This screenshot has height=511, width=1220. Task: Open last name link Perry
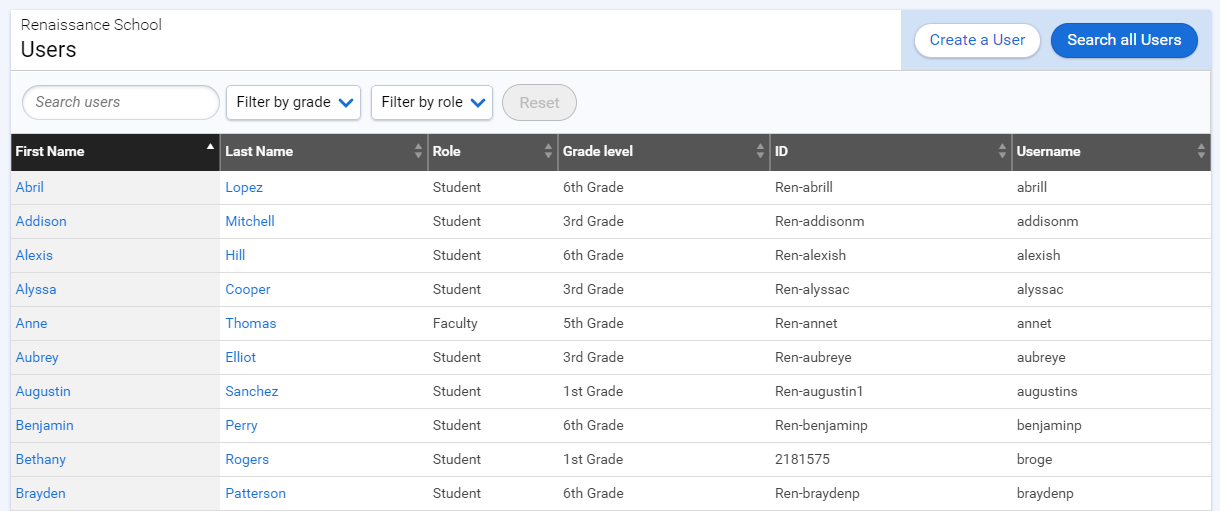click(x=241, y=425)
